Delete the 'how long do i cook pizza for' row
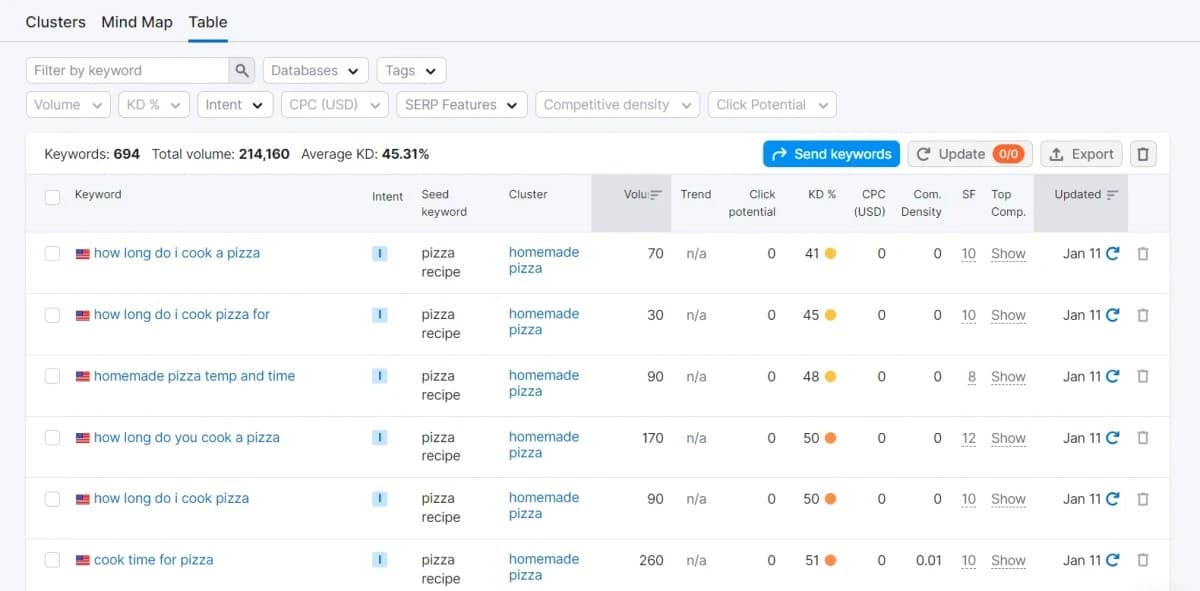 [x=1143, y=315]
